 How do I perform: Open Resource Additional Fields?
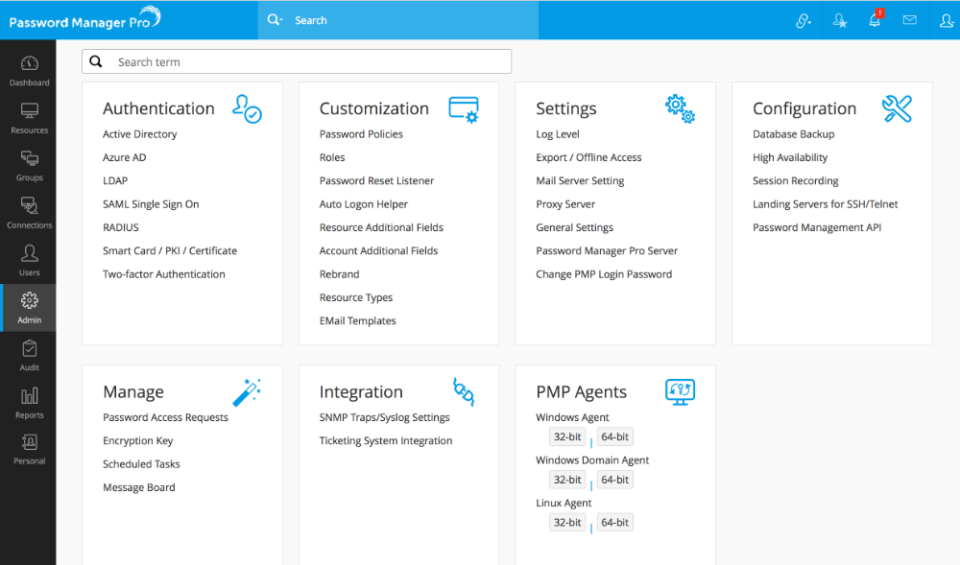click(x=381, y=227)
